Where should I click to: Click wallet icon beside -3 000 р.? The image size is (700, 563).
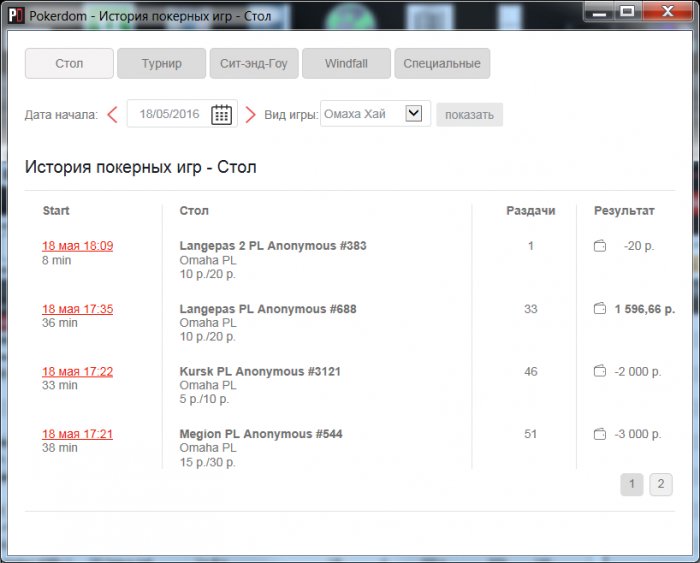click(x=600, y=434)
